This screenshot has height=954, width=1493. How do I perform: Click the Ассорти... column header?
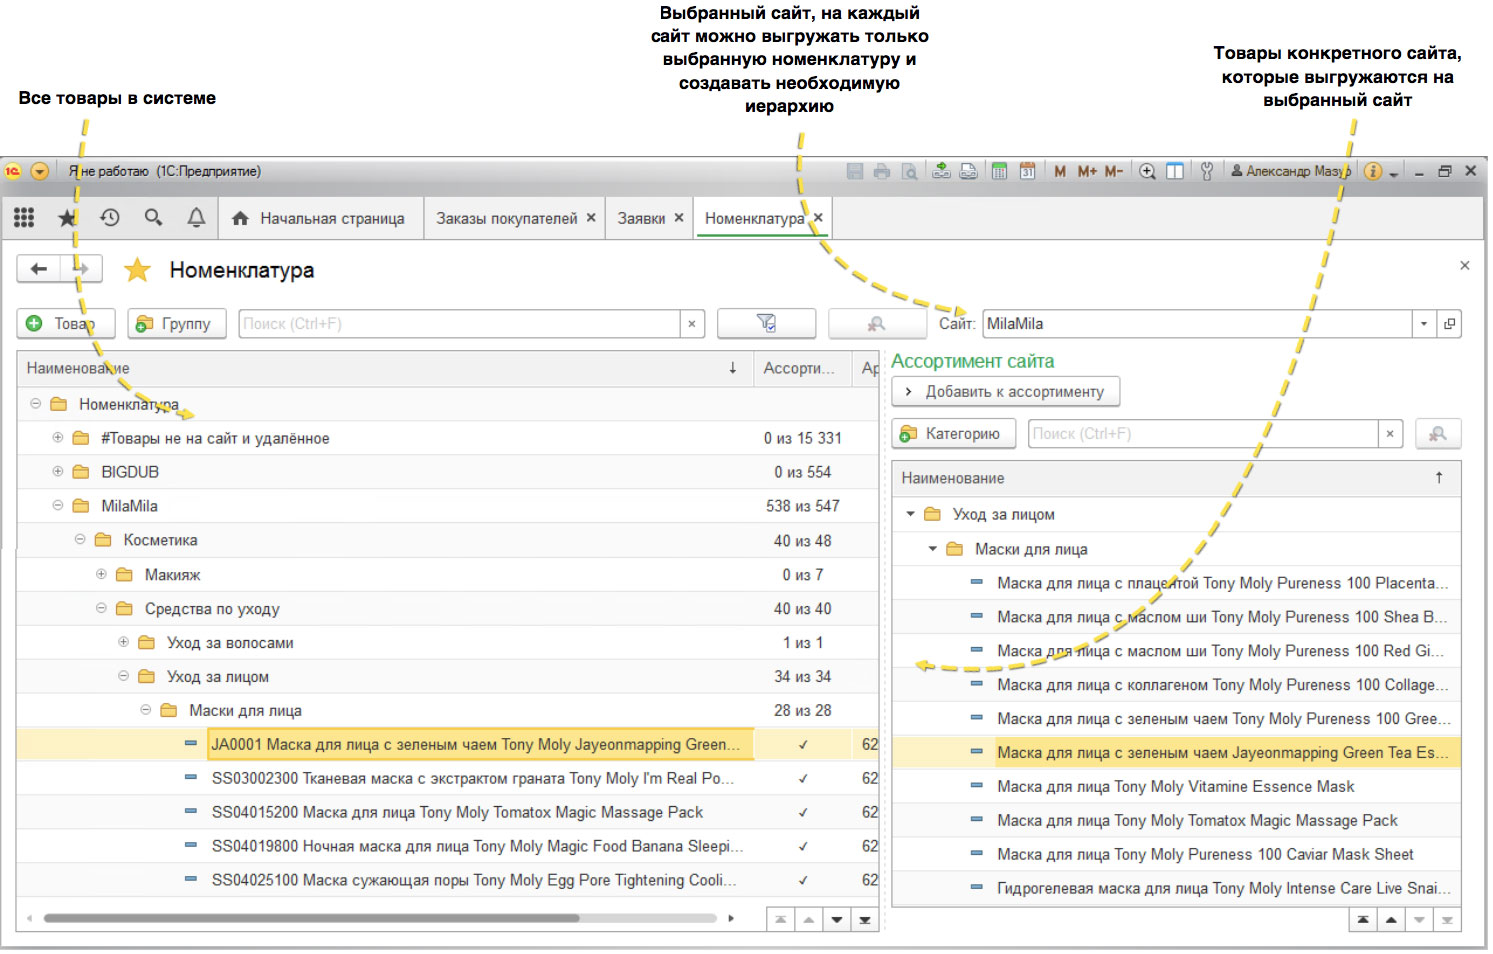coord(802,368)
